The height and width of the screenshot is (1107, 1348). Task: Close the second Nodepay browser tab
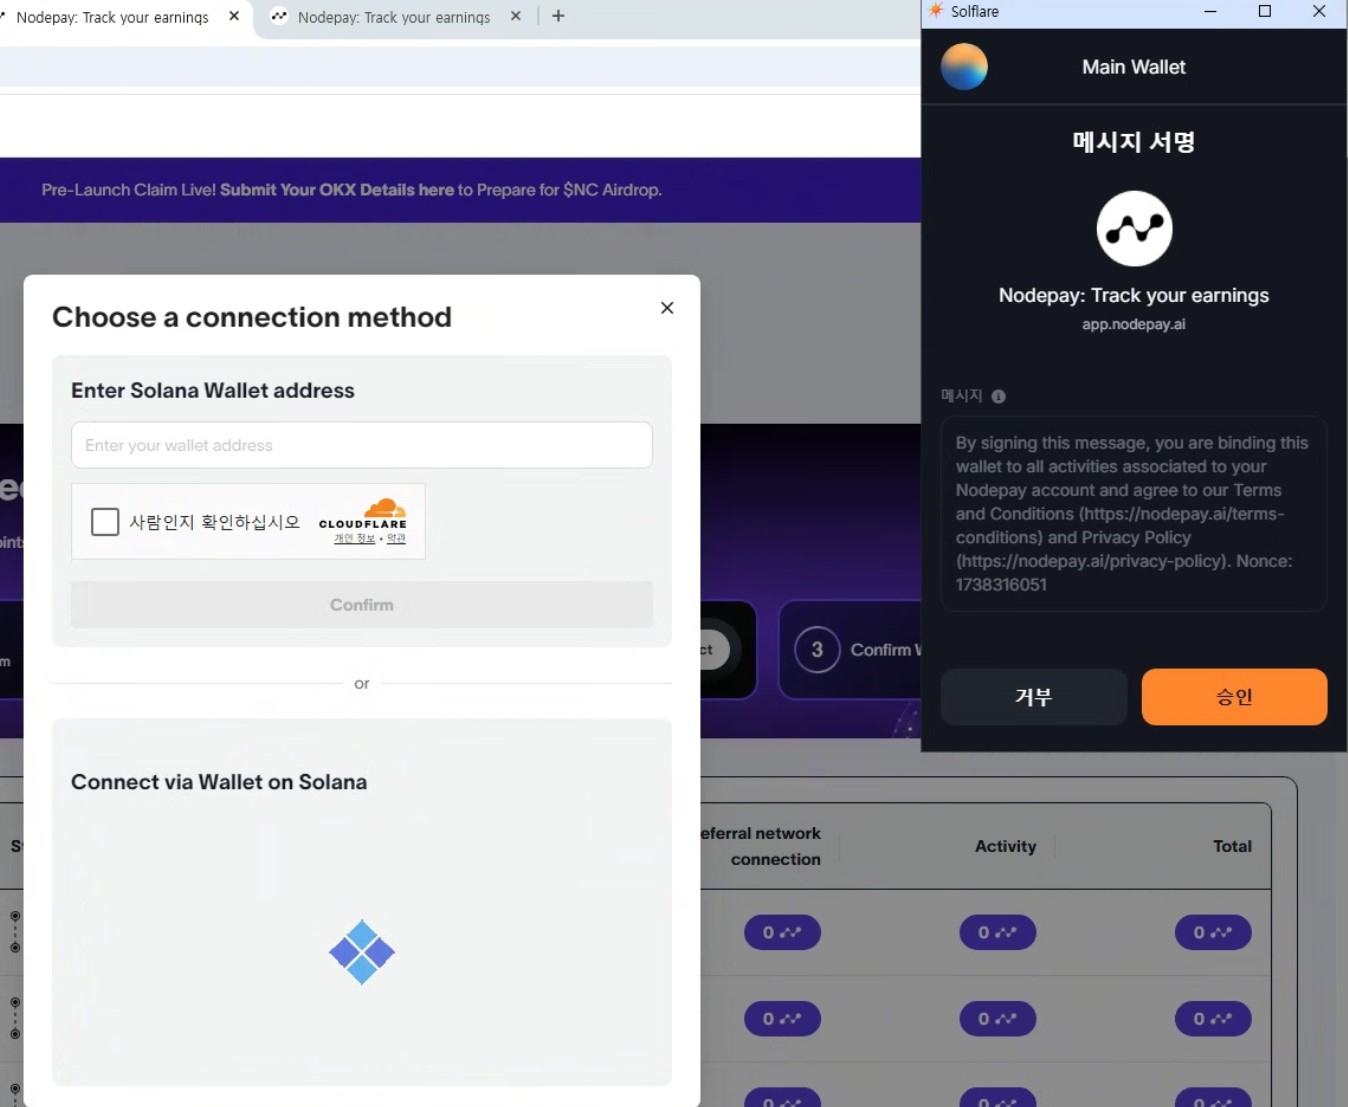(516, 16)
